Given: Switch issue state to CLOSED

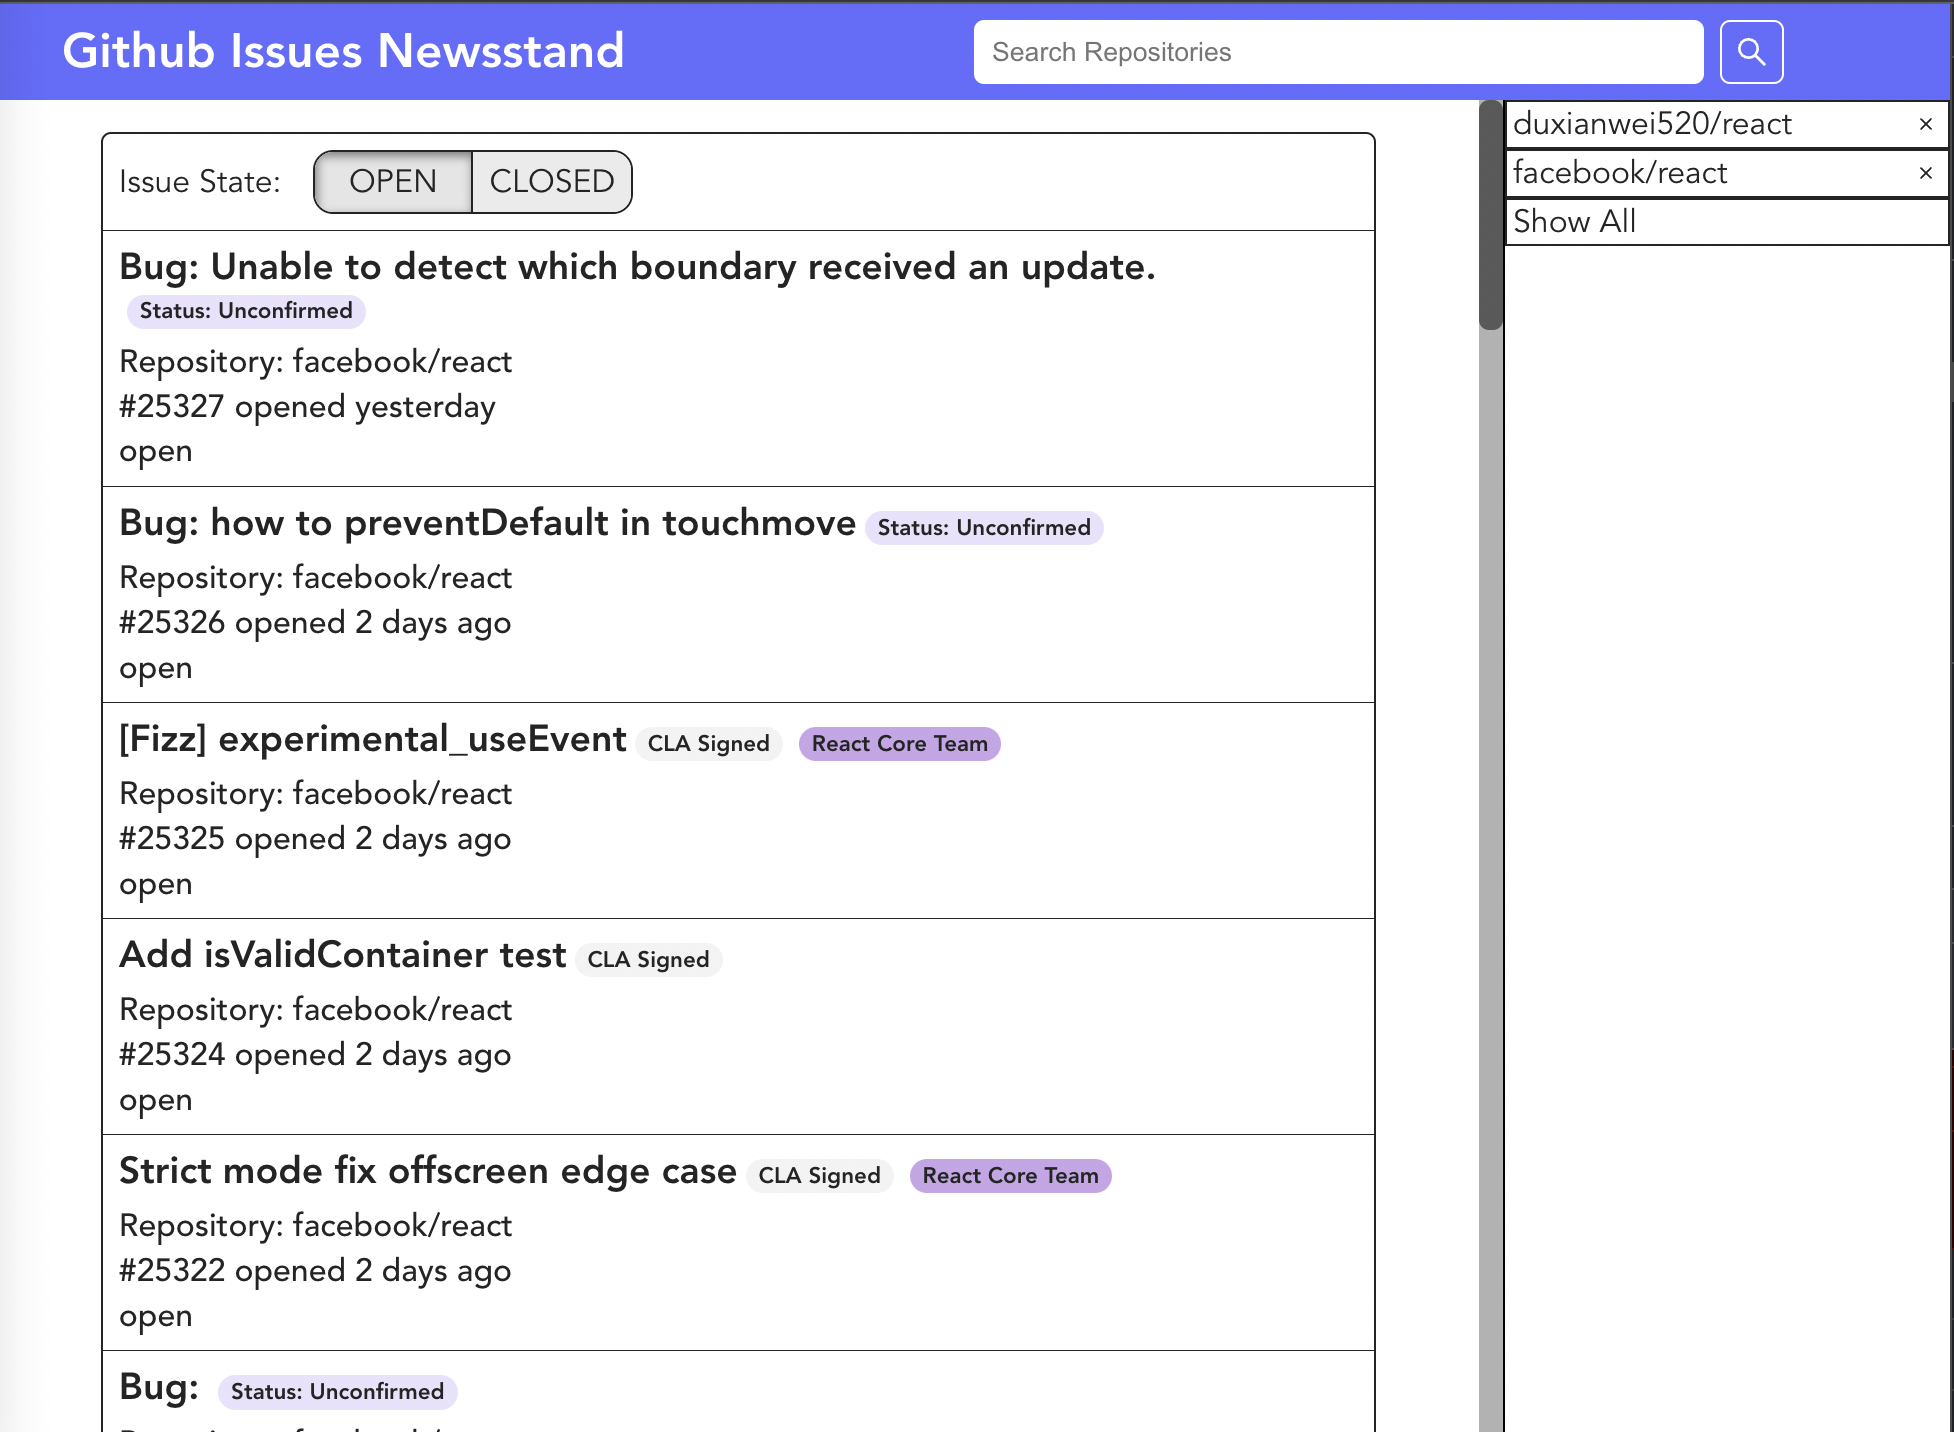Looking at the screenshot, I should tap(551, 181).
